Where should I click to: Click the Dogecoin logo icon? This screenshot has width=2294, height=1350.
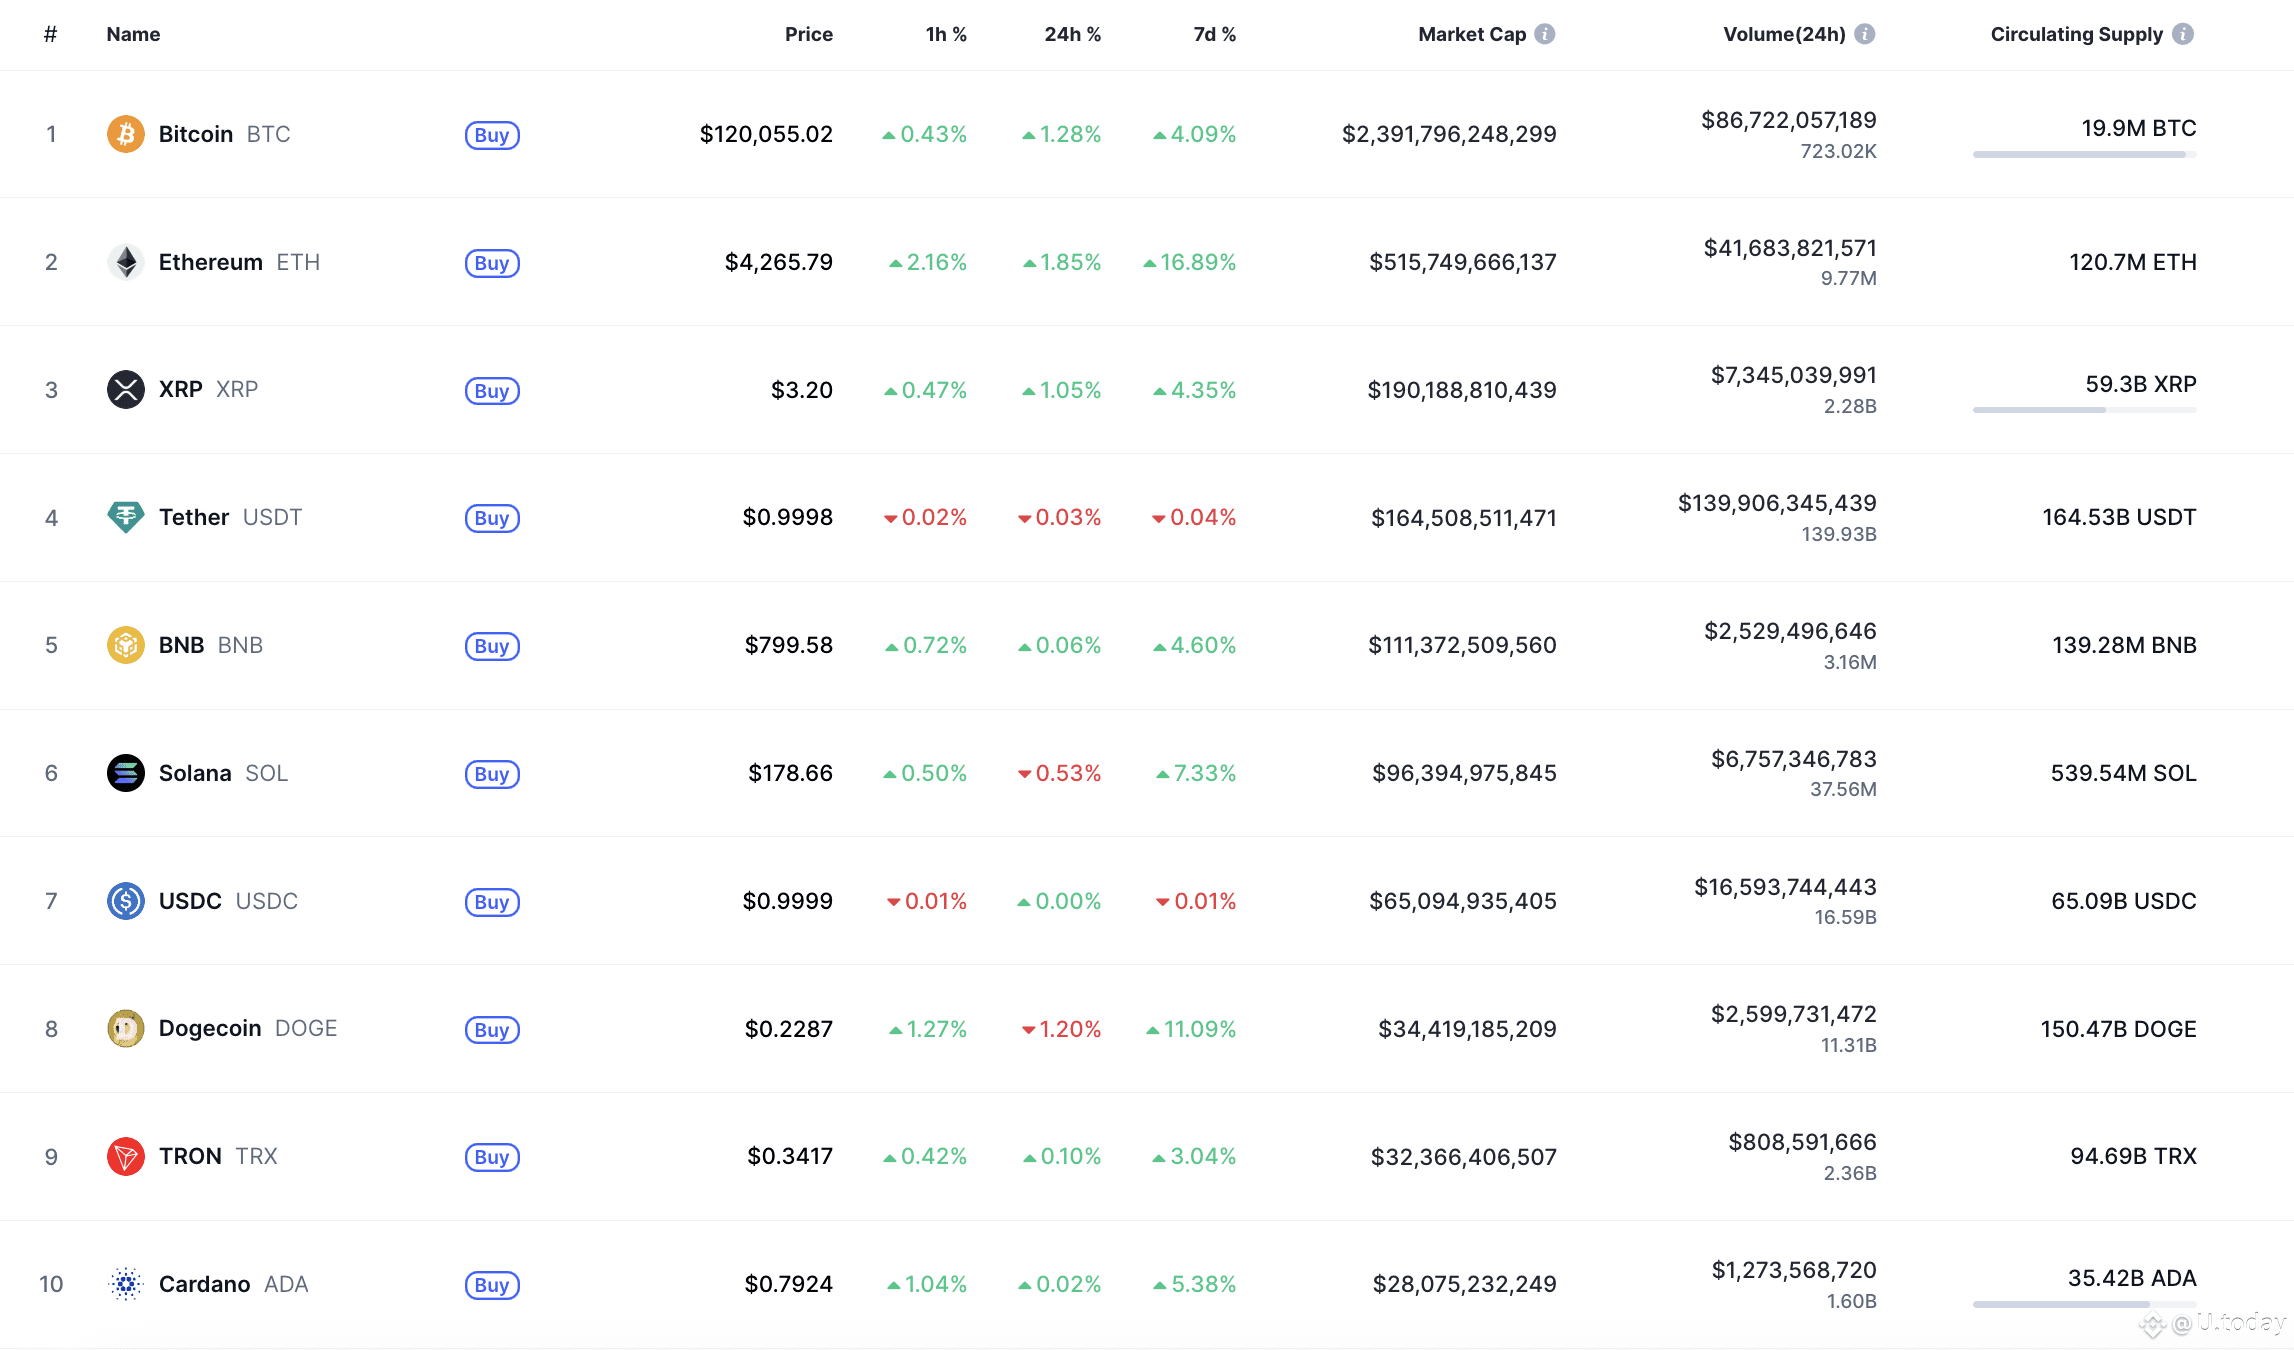tap(126, 1029)
